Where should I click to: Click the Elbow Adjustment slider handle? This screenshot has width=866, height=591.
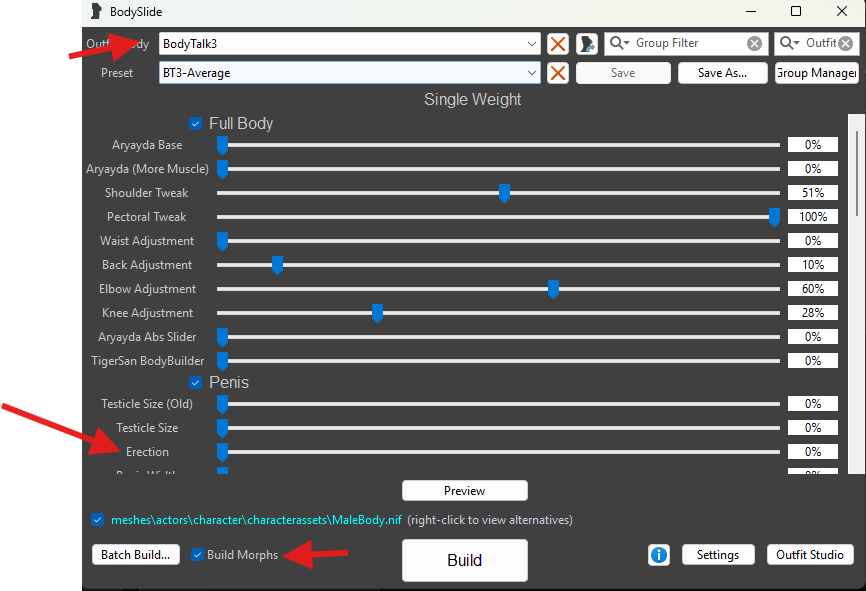click(x=553, y=289)
